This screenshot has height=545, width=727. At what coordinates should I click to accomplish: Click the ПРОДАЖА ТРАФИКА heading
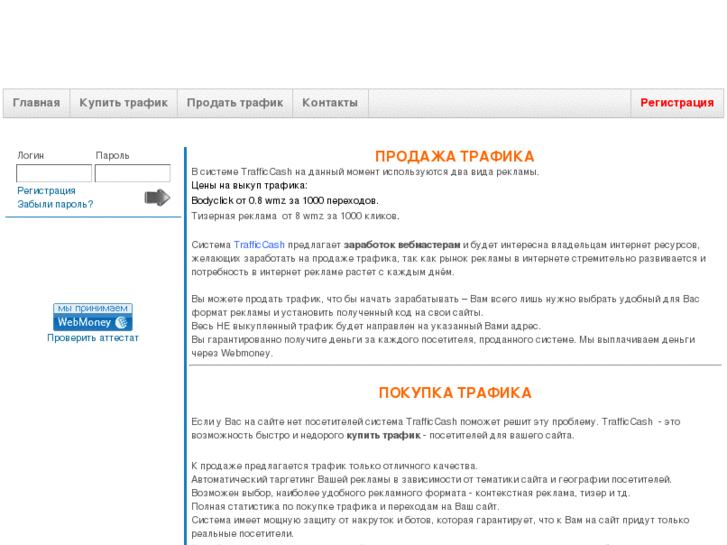coord(454,157)
